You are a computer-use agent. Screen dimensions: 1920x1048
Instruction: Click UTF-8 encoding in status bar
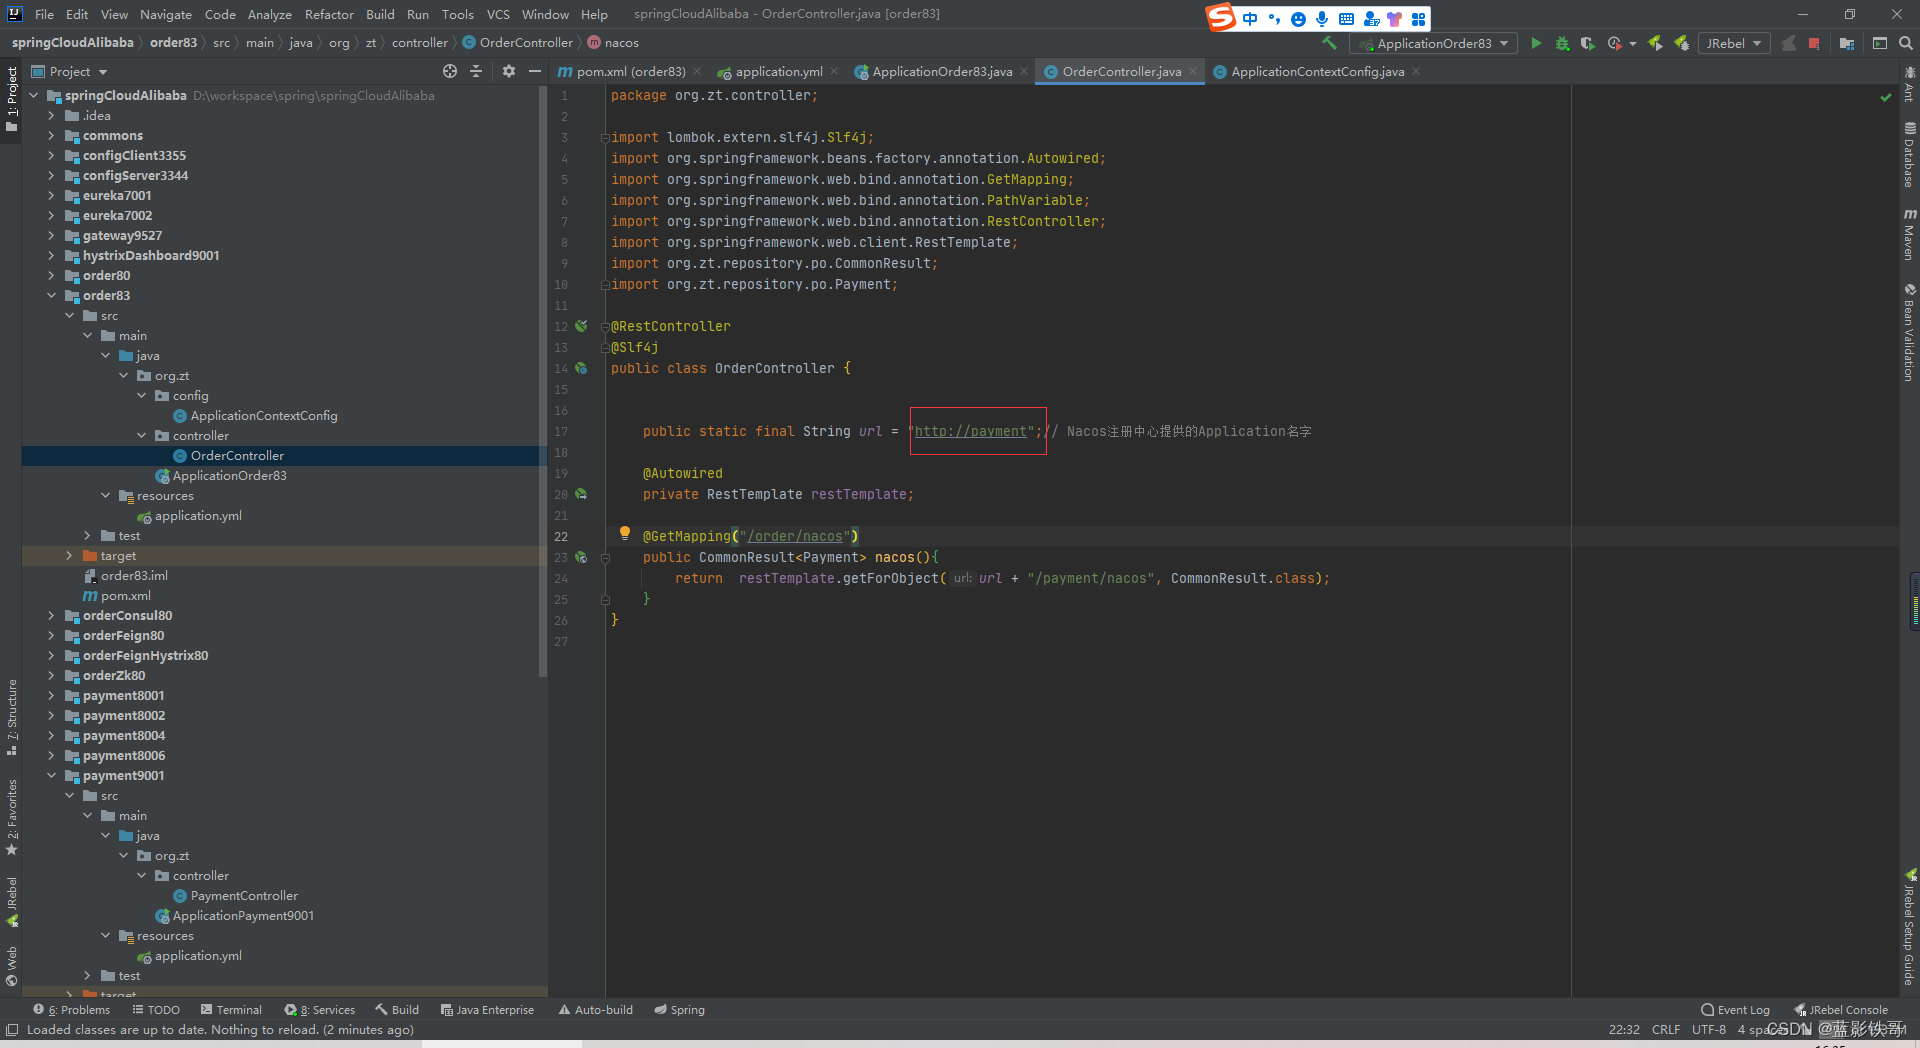coord(1709,1029)
